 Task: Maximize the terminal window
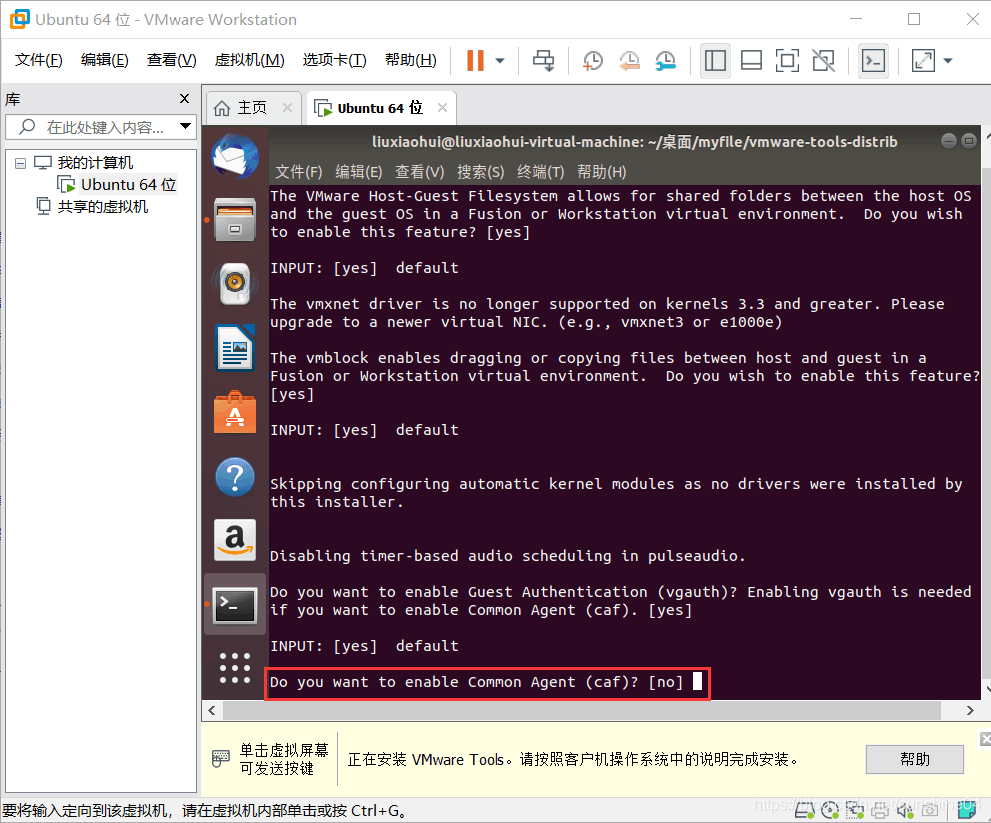coord(969,141)
